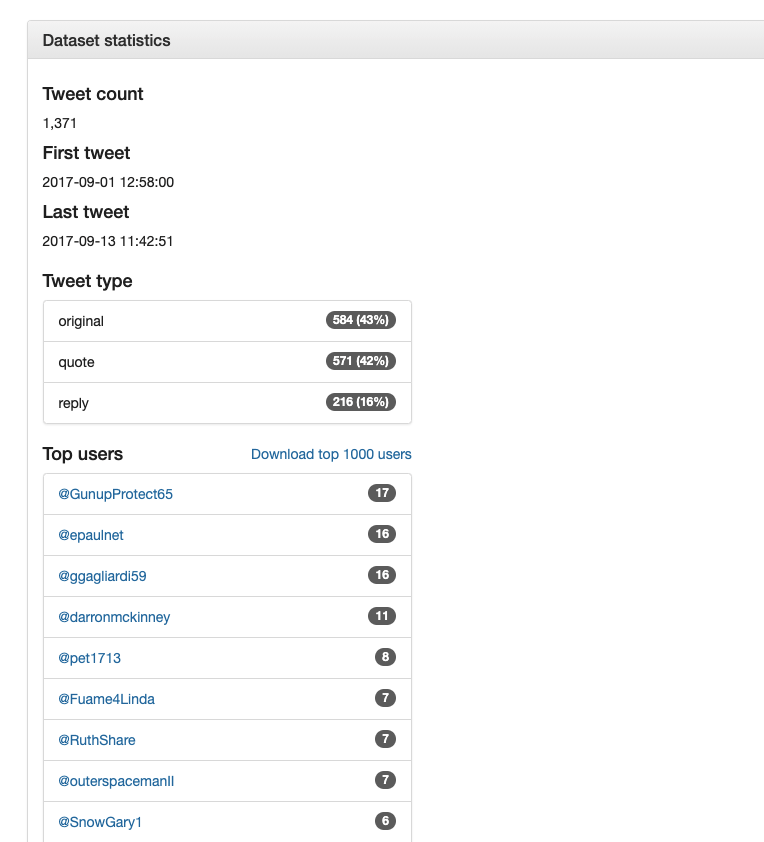Screen dimensions: 764x842
Task: Click the @Fuame4Linda username
Action: (105, 699)
